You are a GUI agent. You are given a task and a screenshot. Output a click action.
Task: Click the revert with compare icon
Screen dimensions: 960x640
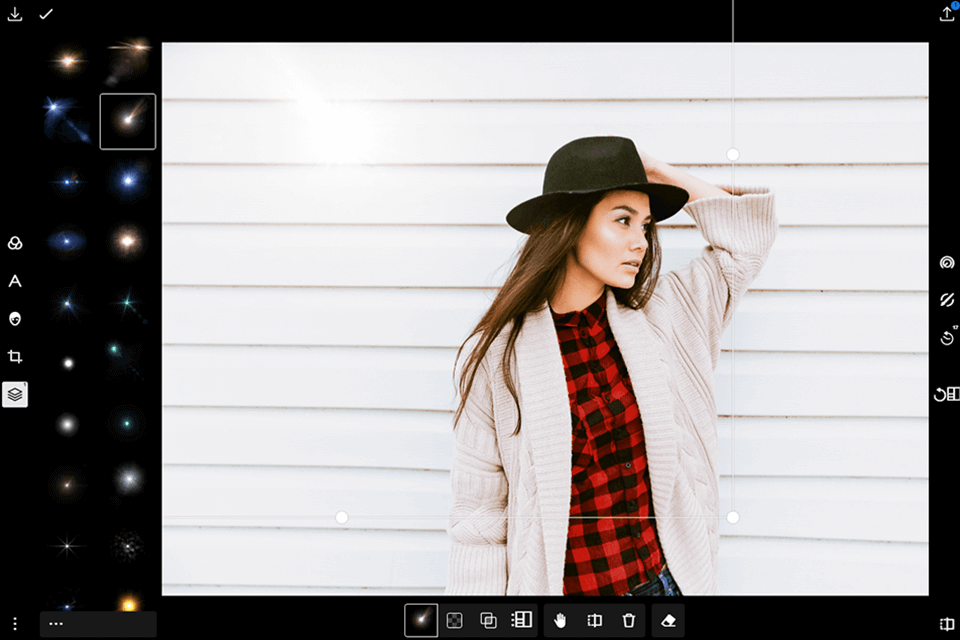tap(947, 394)
